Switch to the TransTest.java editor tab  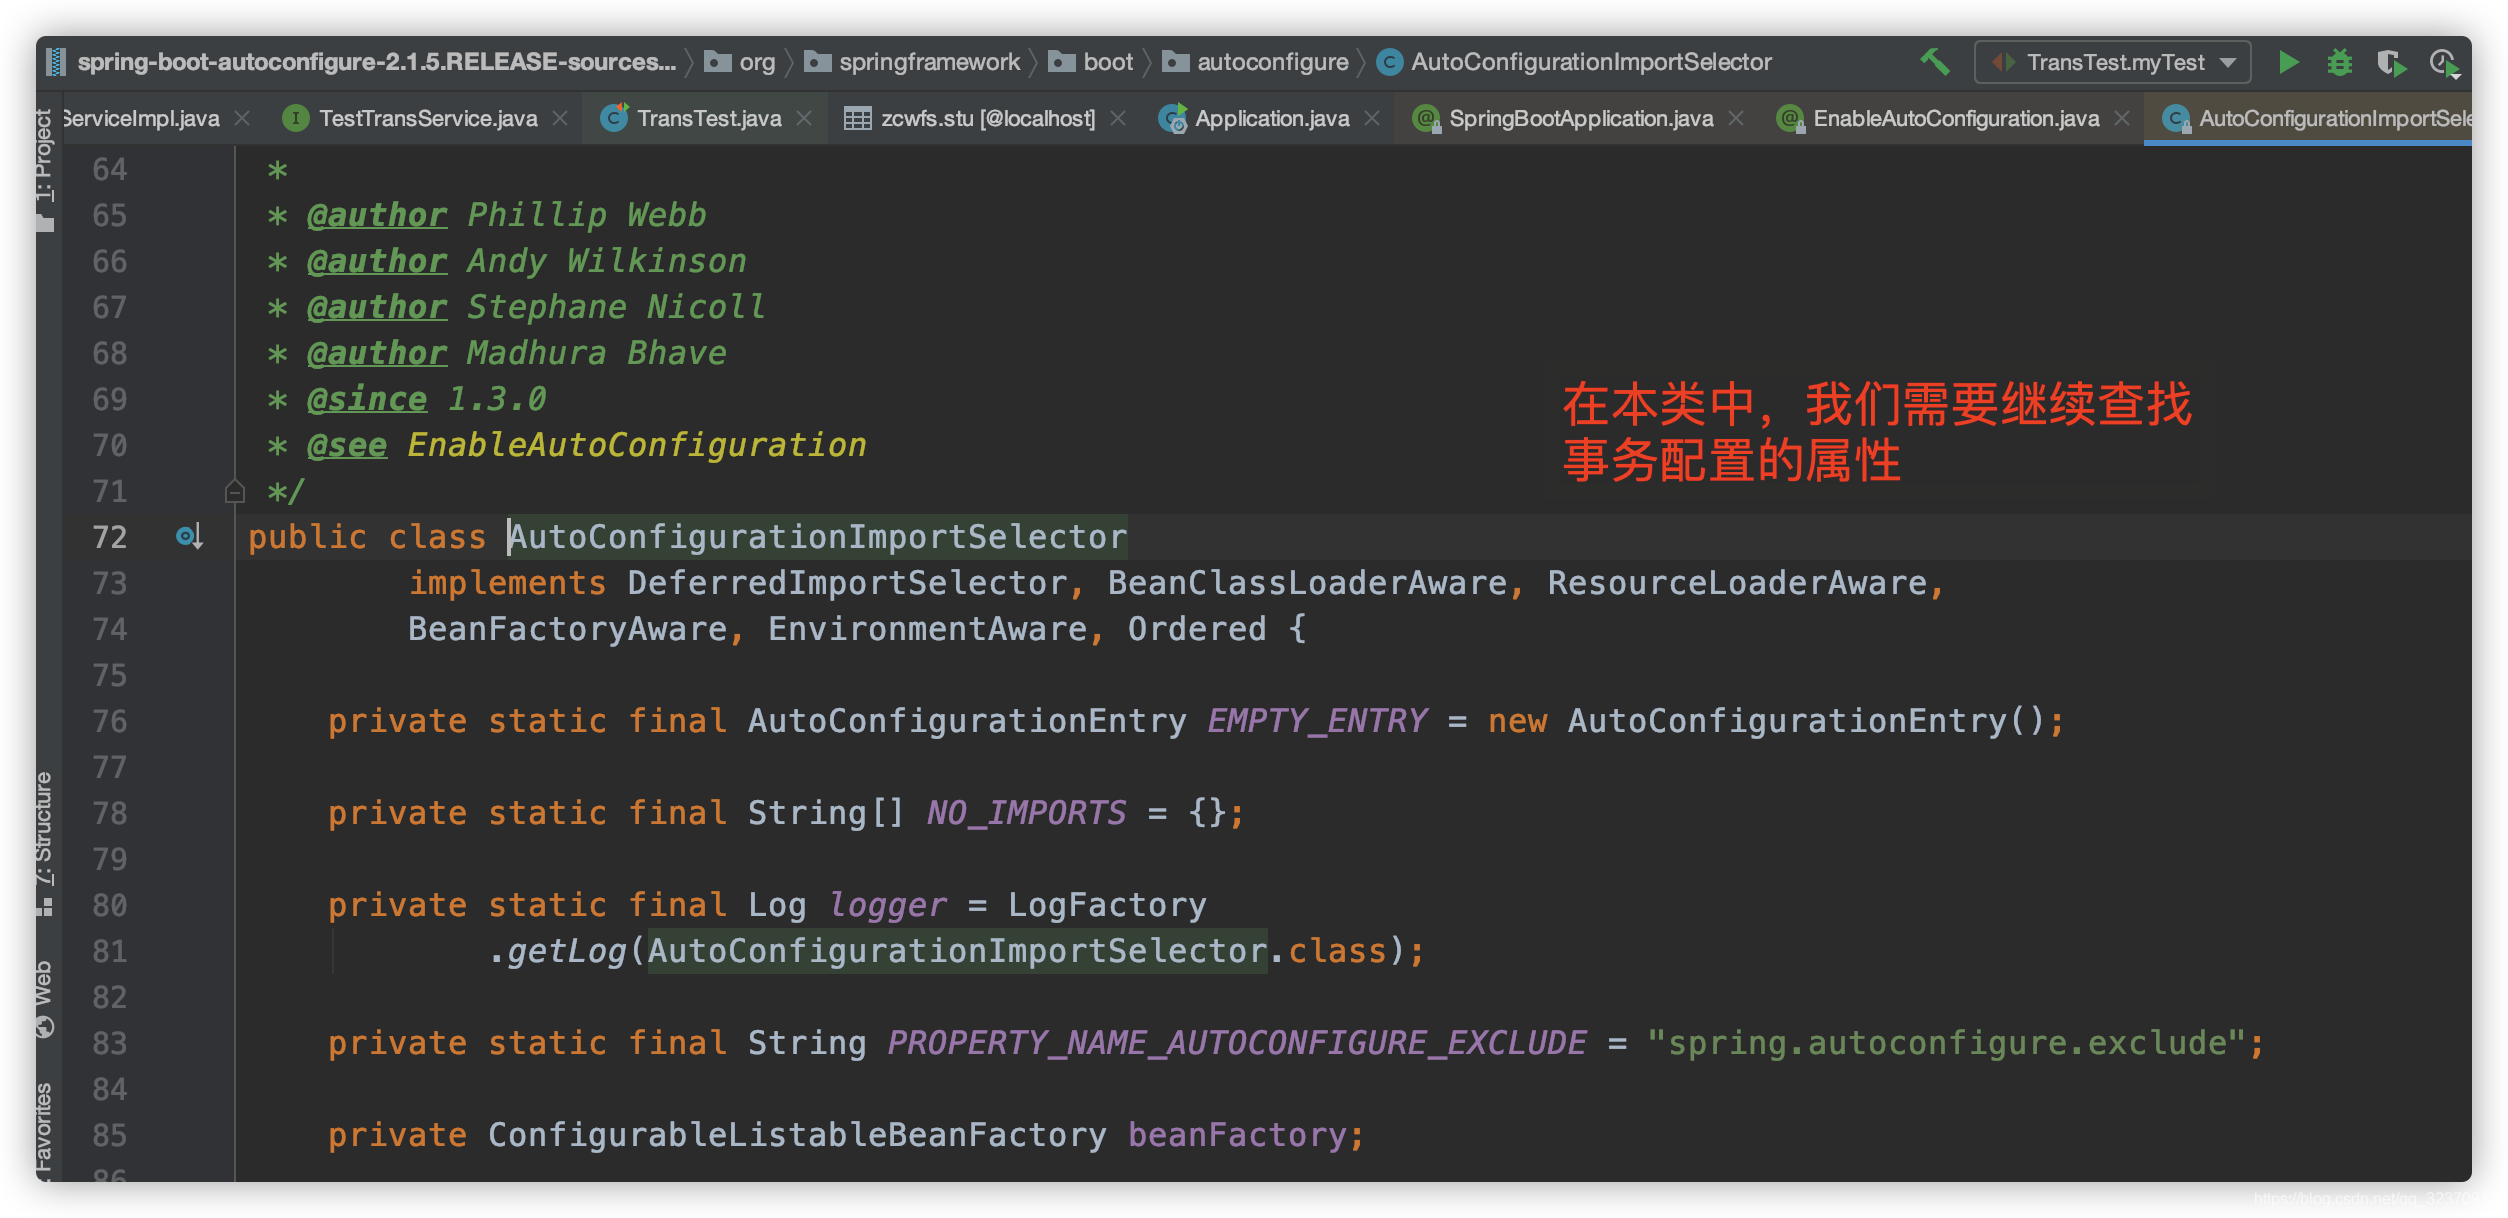pos(708,119)
